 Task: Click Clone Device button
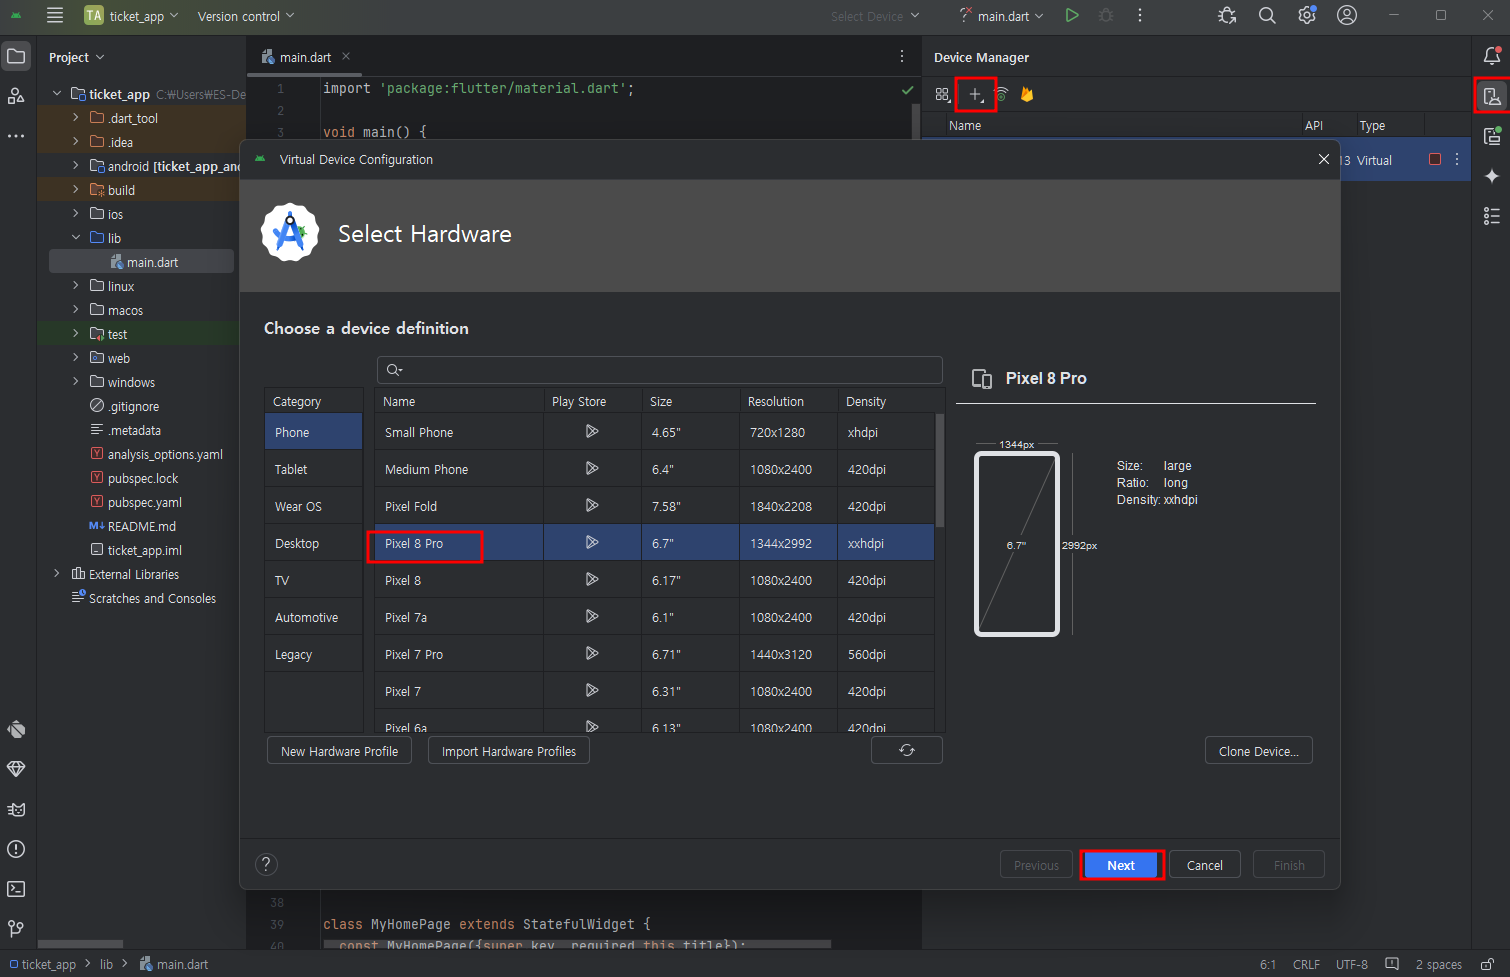point(1259,751)
